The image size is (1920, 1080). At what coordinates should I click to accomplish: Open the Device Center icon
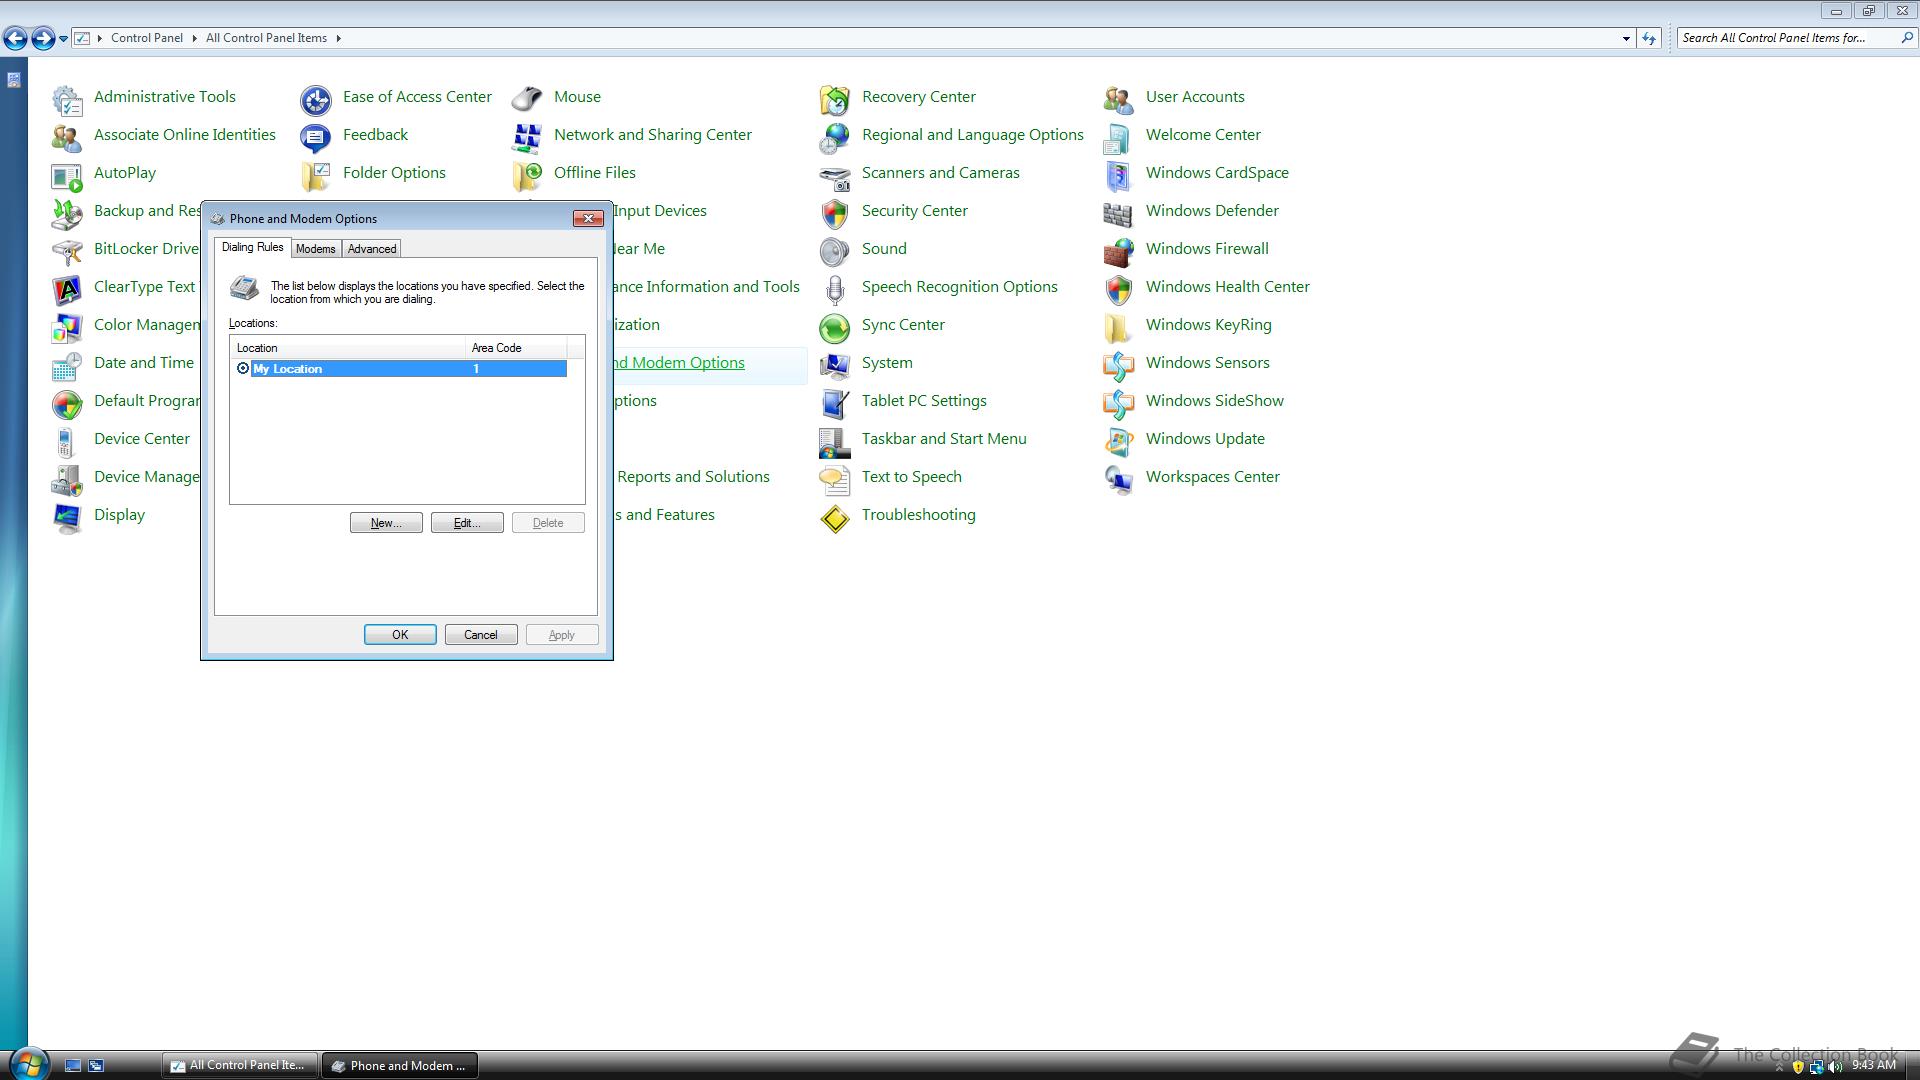coord(67,441)
